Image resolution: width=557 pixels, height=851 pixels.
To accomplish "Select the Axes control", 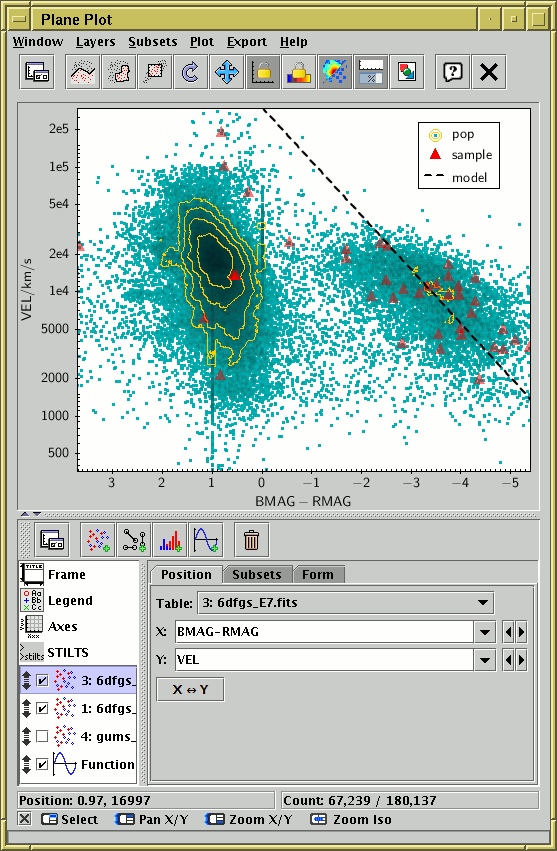I will click(x=78, y=626).
